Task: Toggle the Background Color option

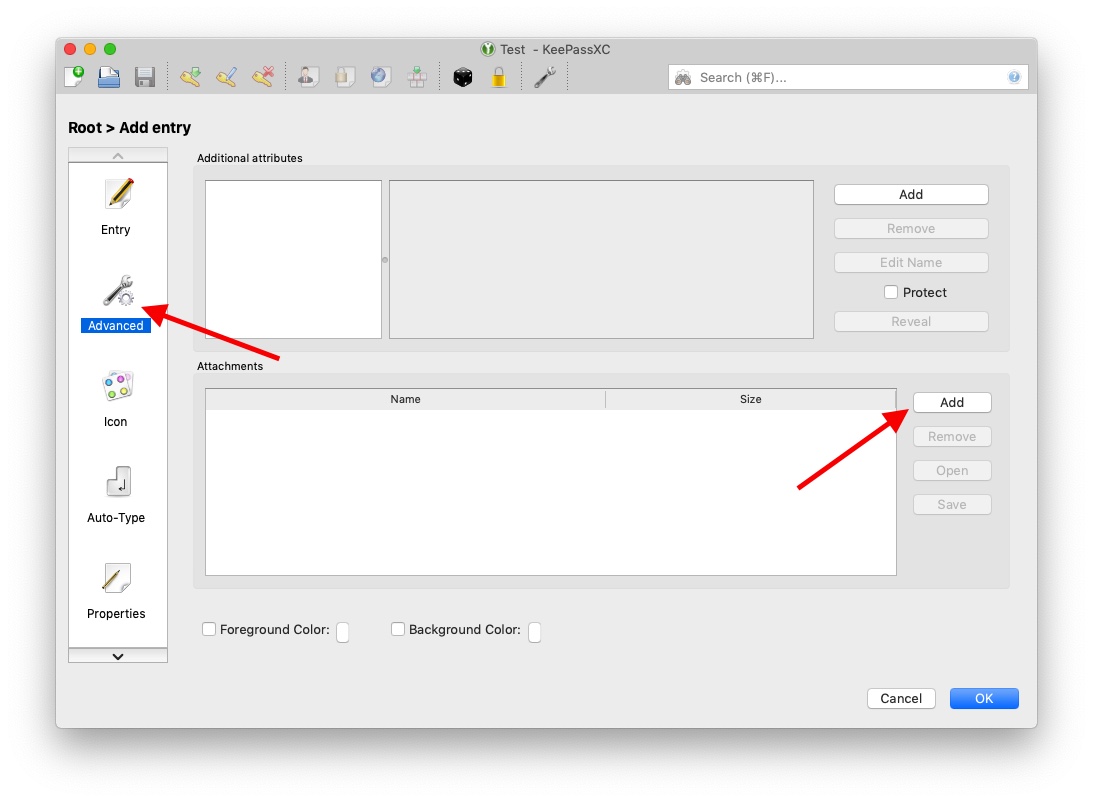Action: (398, 629)
